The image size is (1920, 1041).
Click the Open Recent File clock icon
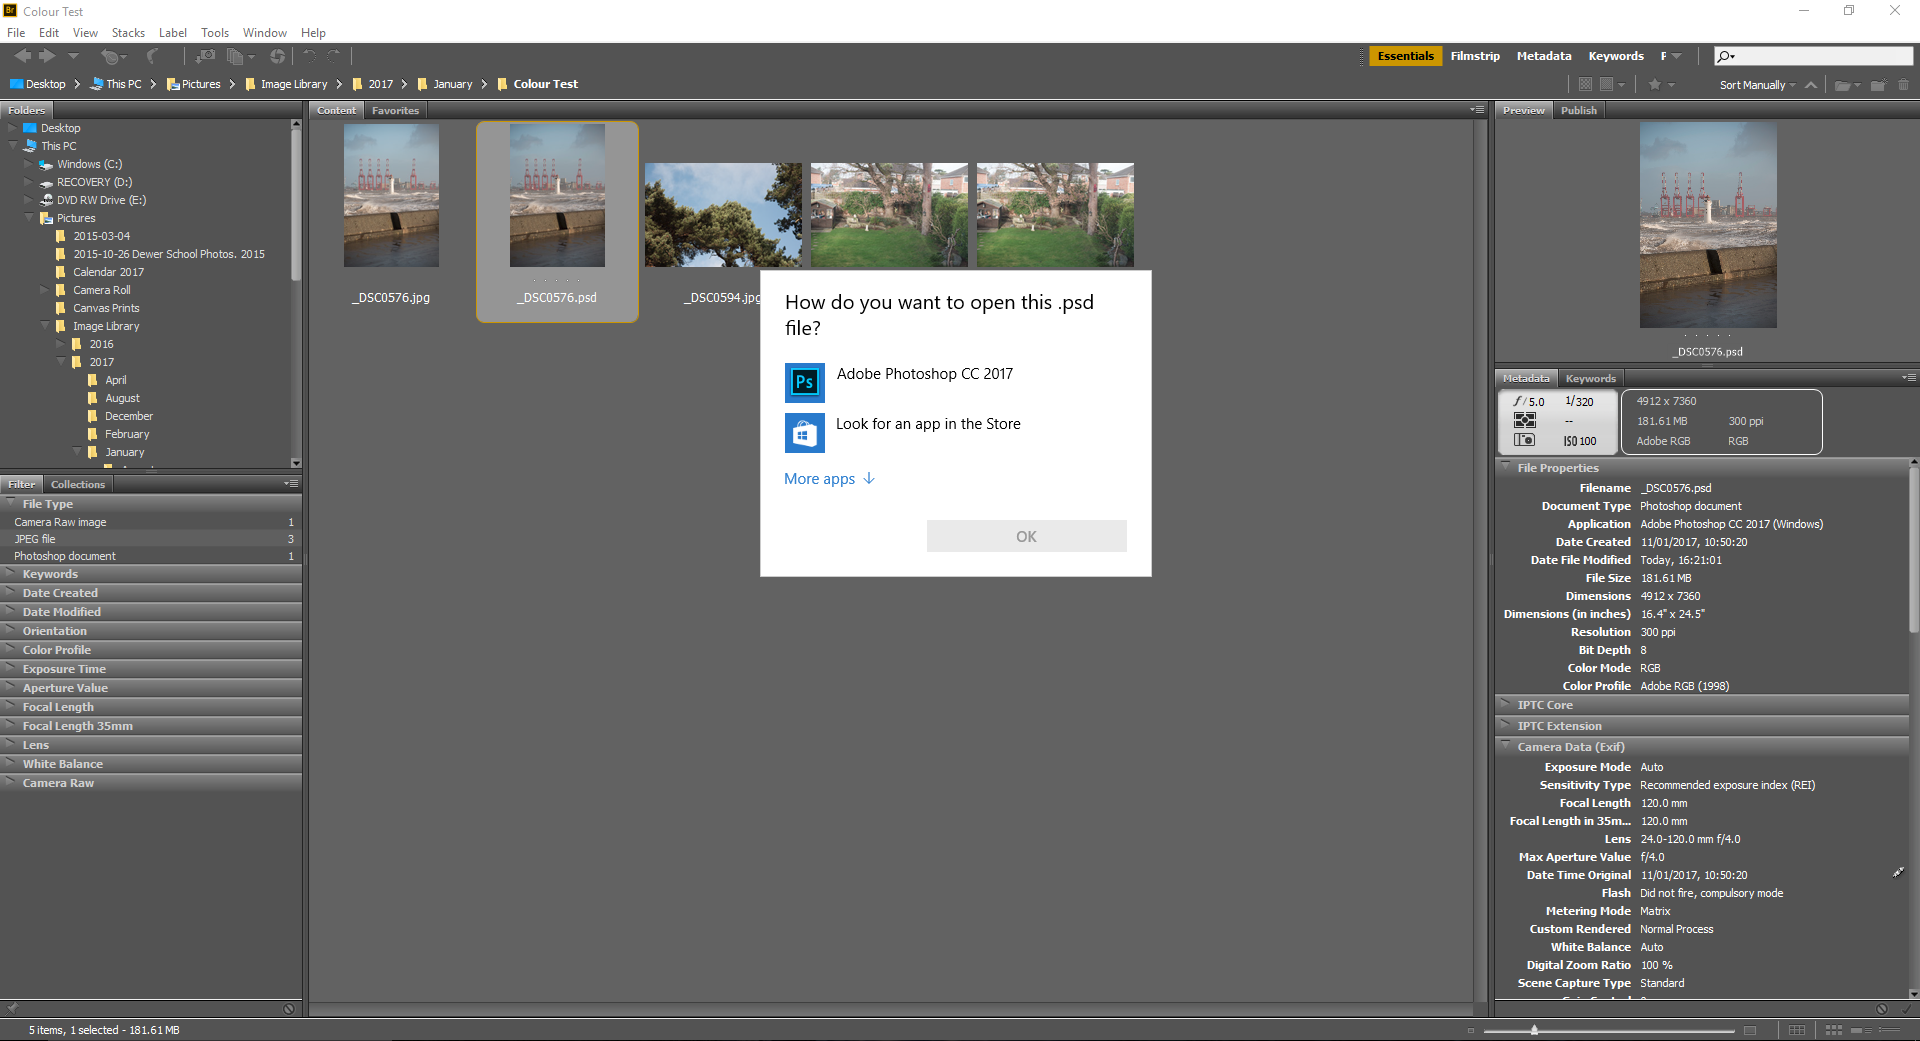tap(110, 57)
